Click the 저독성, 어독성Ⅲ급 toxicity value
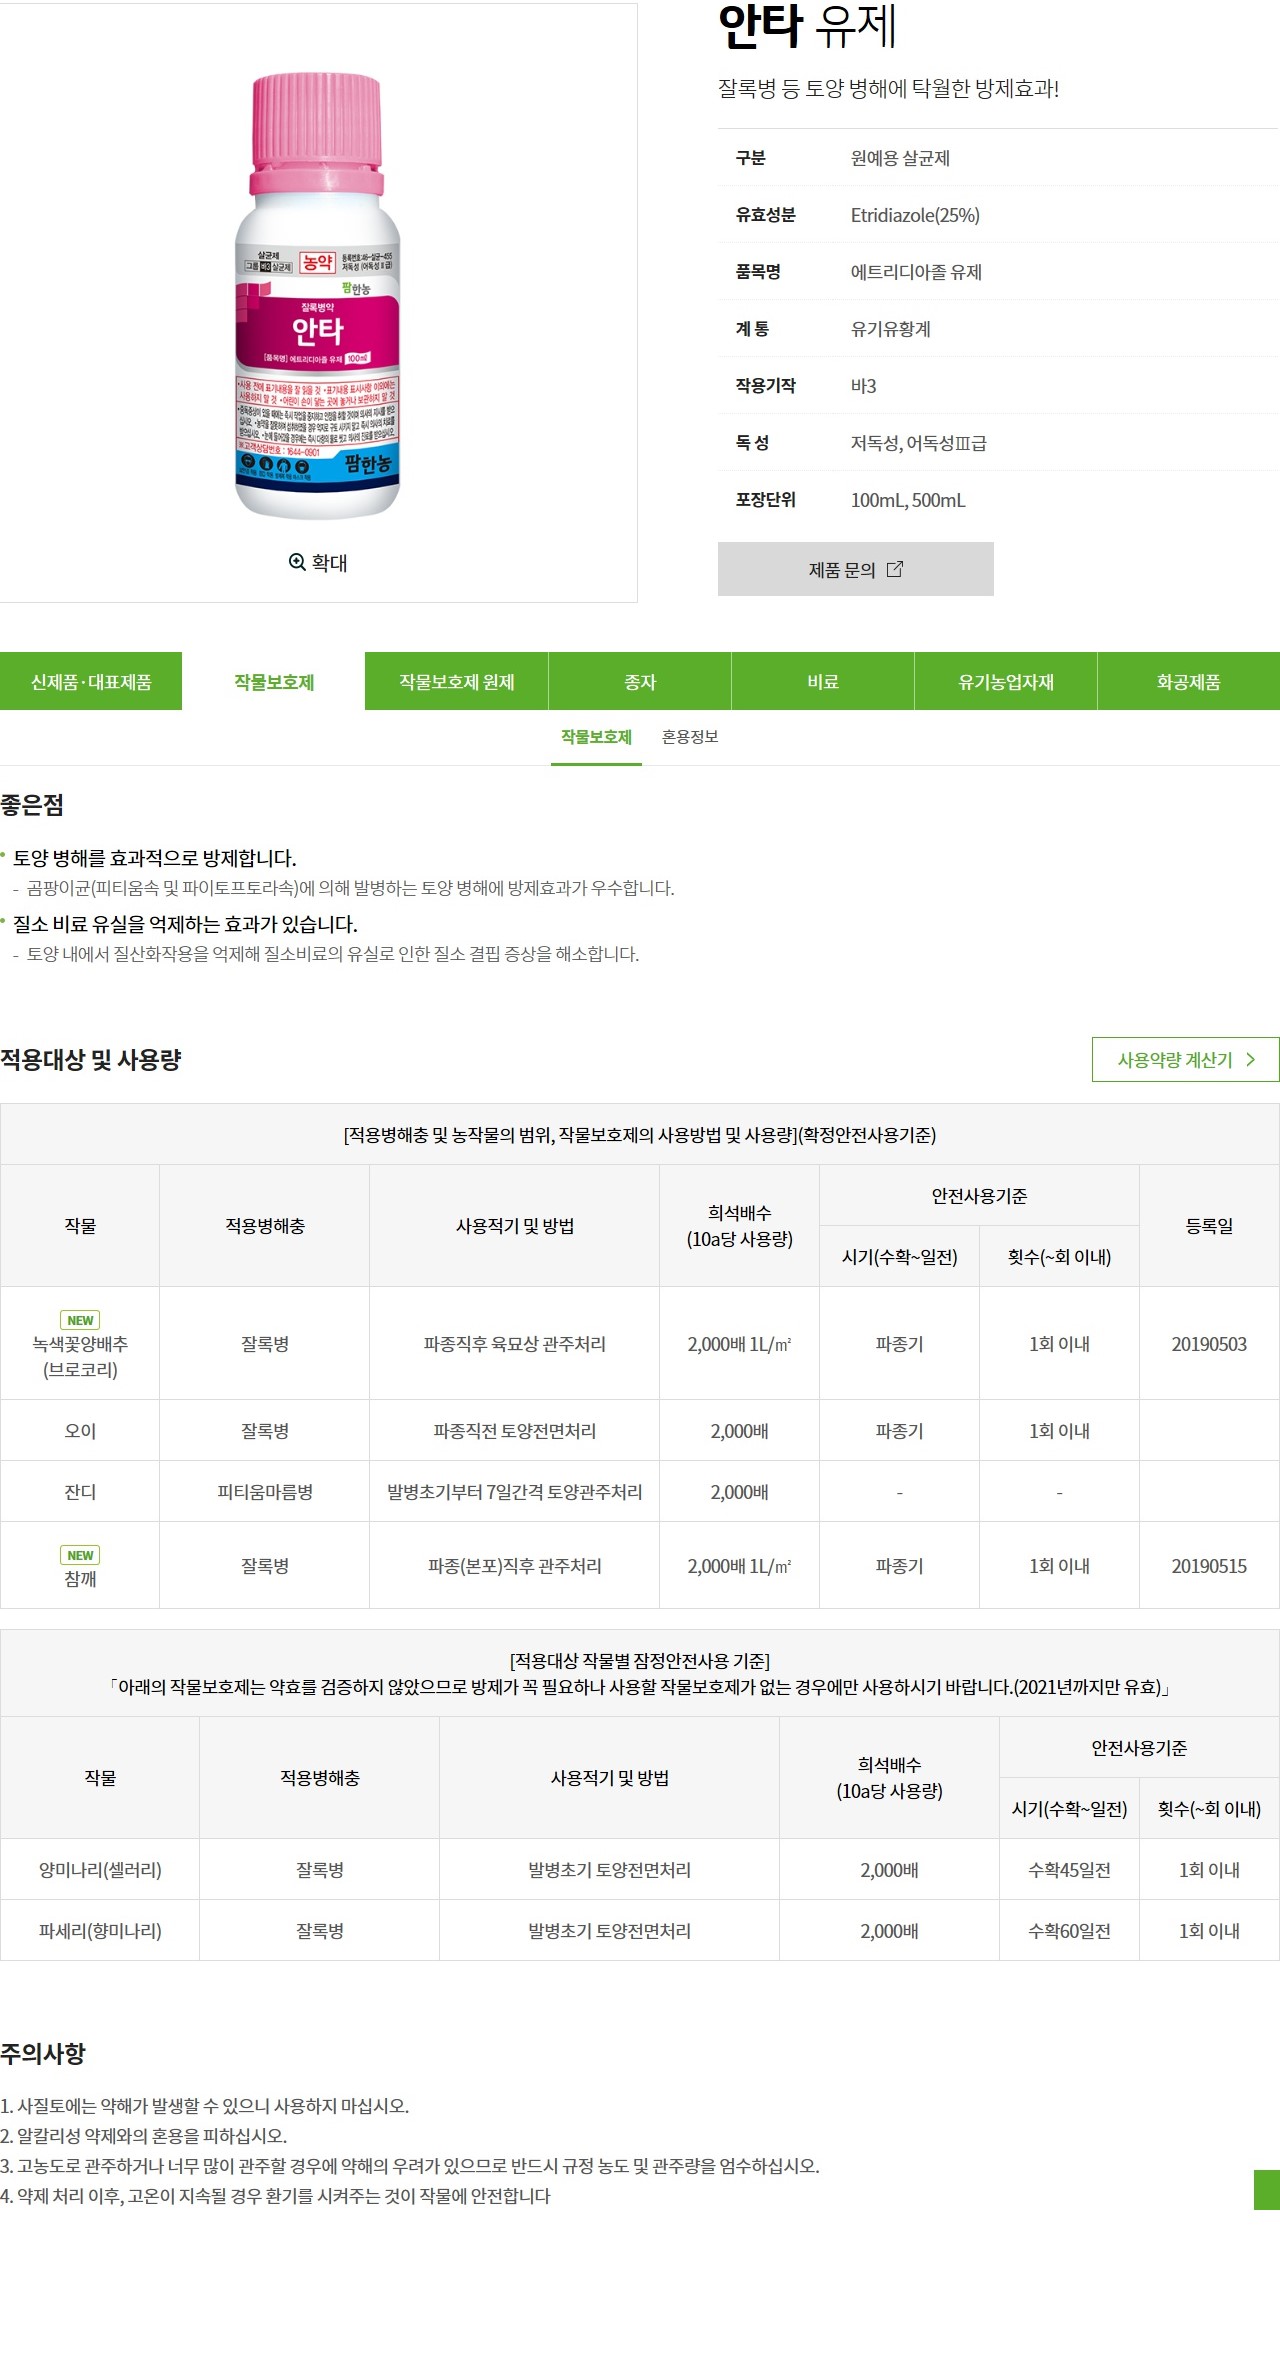This screenshot has width=1280, height=2375. pos(918,443)
